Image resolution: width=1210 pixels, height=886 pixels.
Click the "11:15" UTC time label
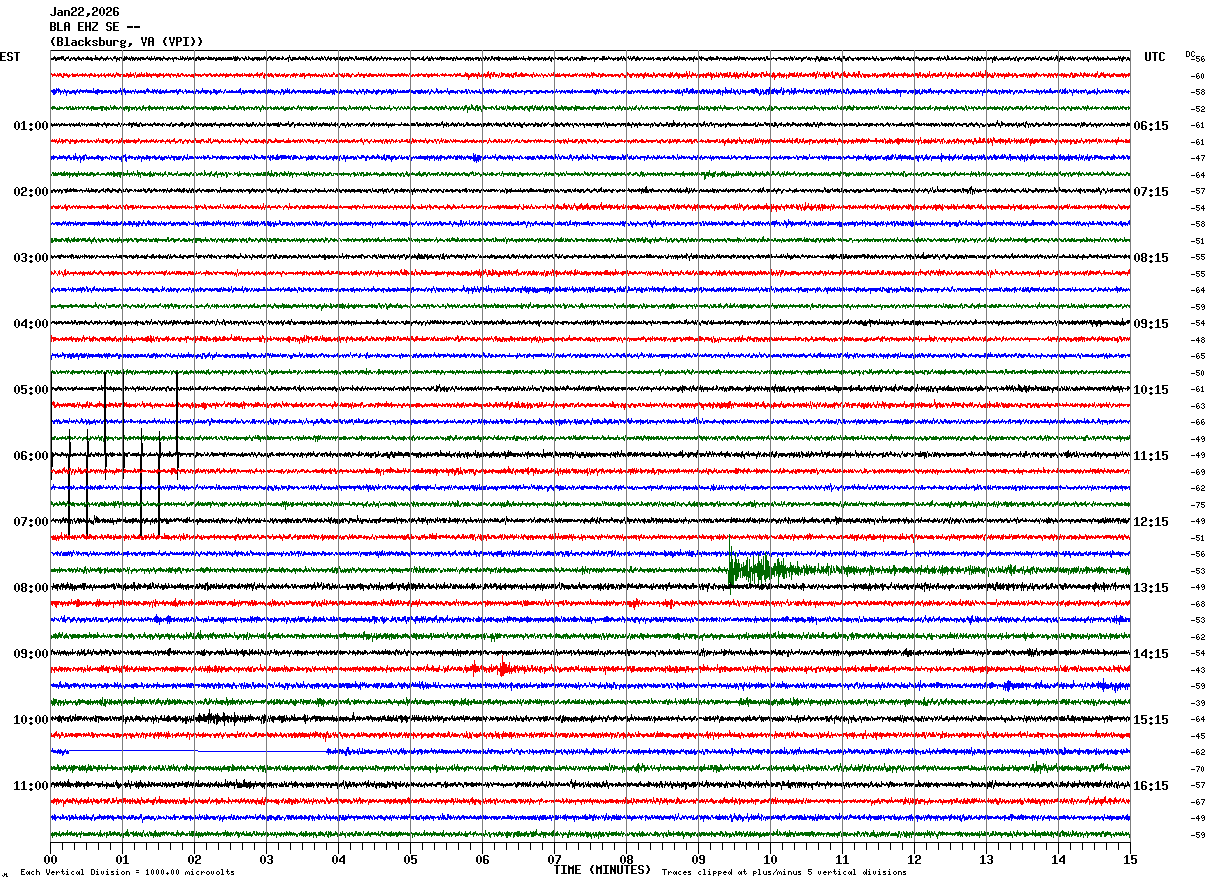tap(1151, 456)
